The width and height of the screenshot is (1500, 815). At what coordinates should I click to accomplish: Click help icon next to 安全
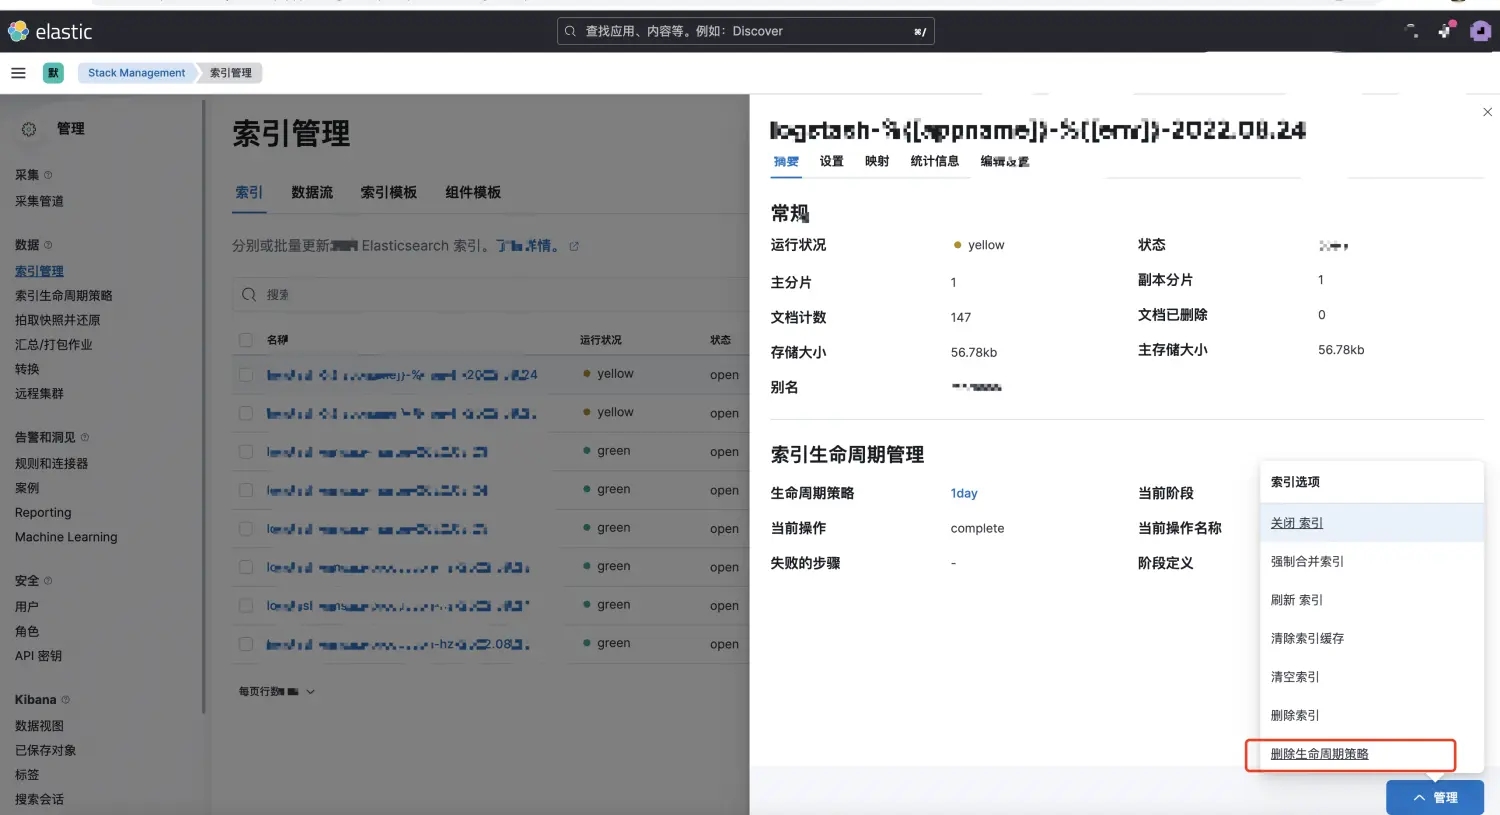point(48,581)
